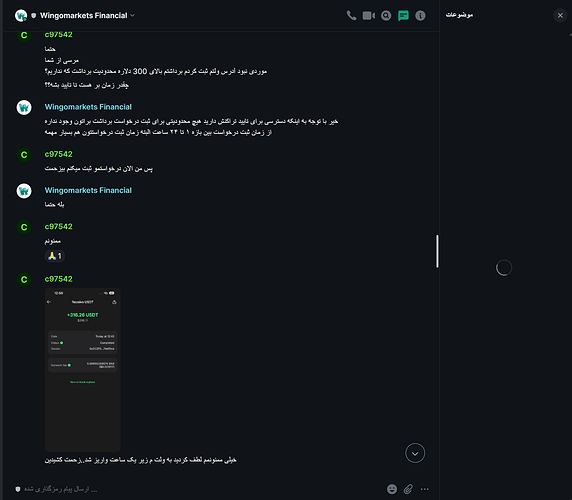
Task: Click Wingomarkets Financial sender name above the long reply
Action: click(x=88, y=107)
